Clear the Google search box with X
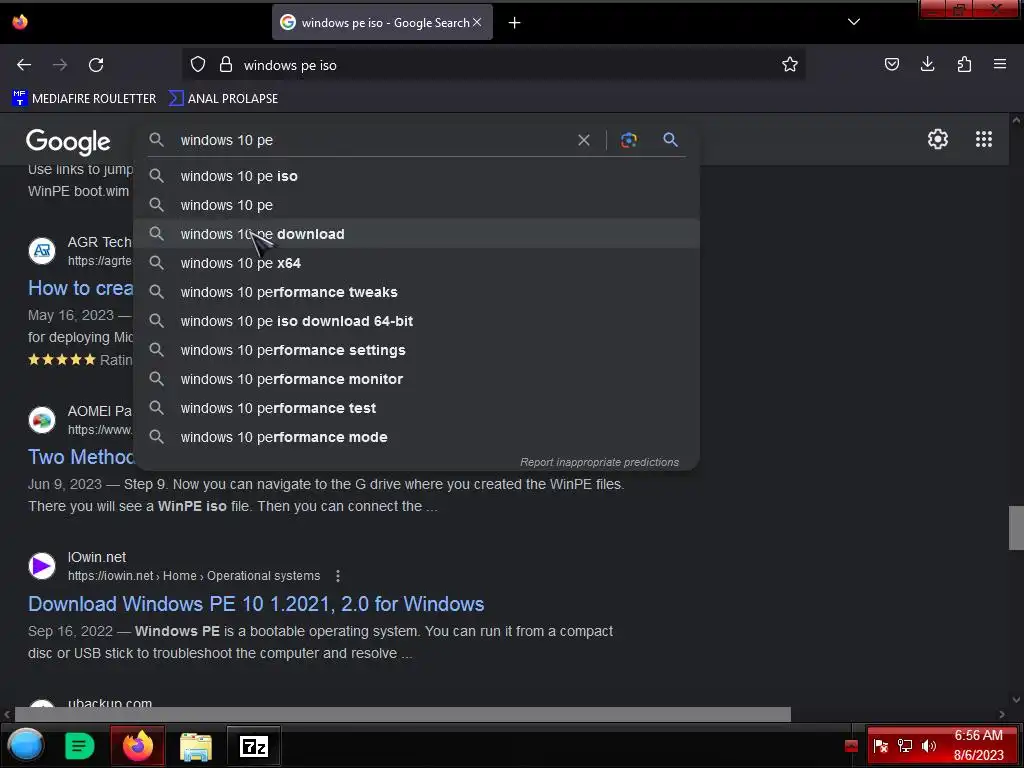 point(584,140)
